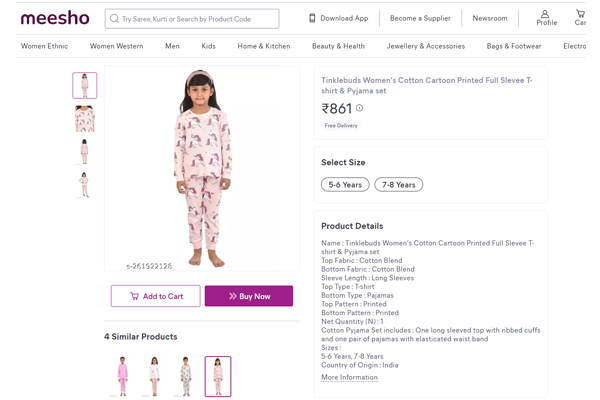Select the 7-8 Years size
The height and width of the screenshot is (400, 600).
click(x=398, y=185)
